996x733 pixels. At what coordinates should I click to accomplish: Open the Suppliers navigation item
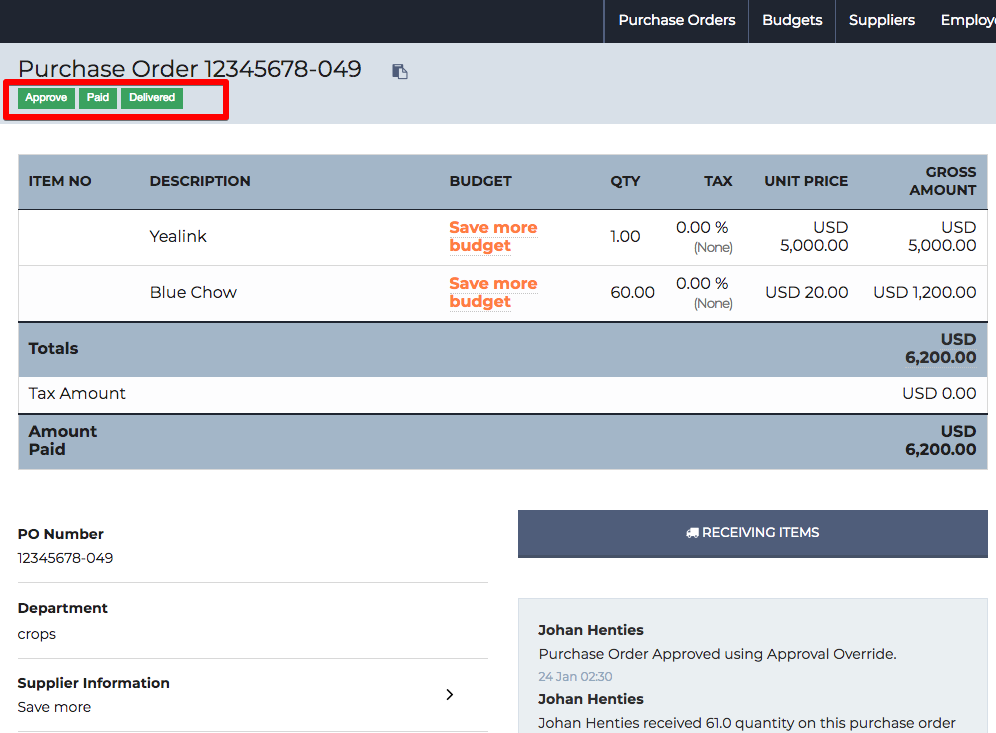[x=882, y=20]
